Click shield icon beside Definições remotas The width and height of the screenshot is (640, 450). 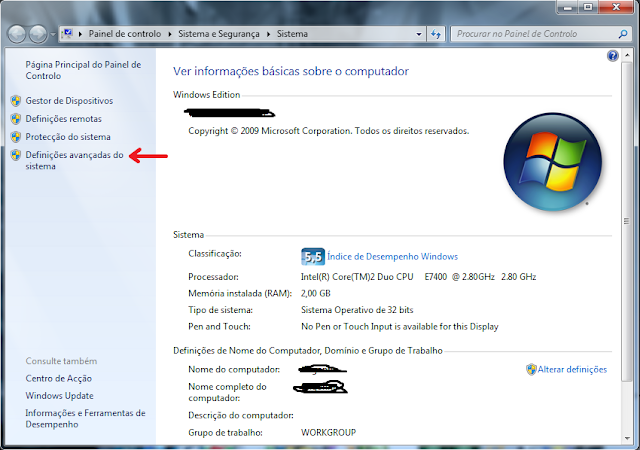click(x=16, y=119)
